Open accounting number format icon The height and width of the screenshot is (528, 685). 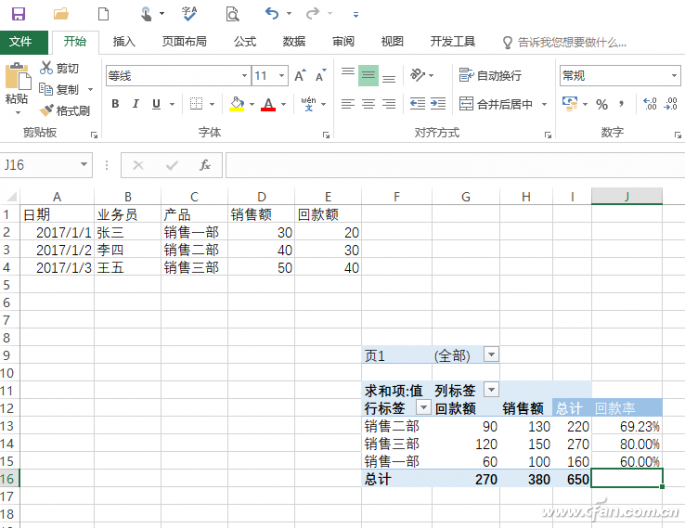570,104
